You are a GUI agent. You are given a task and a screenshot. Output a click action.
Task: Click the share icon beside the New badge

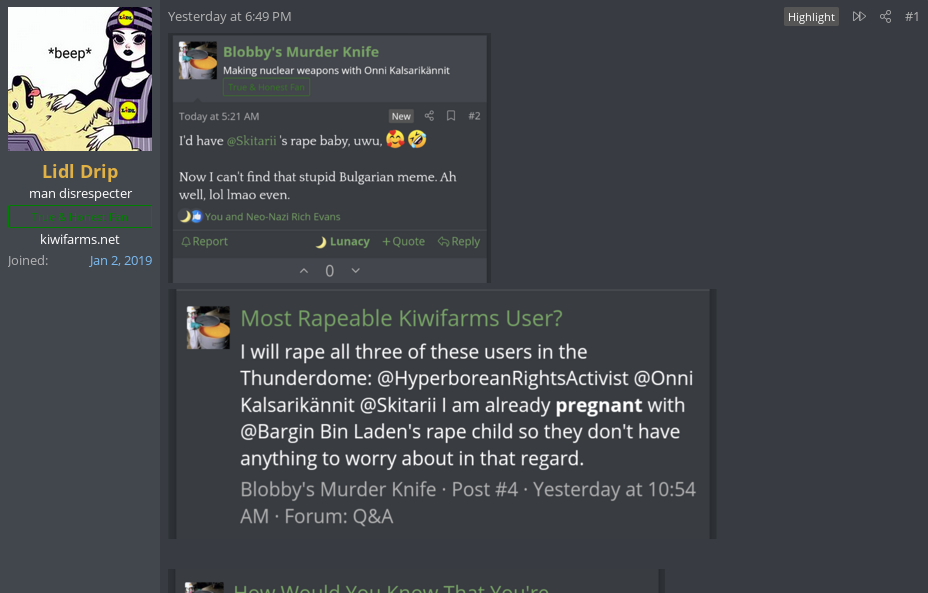pyautogui.click(x=429, y=116)
